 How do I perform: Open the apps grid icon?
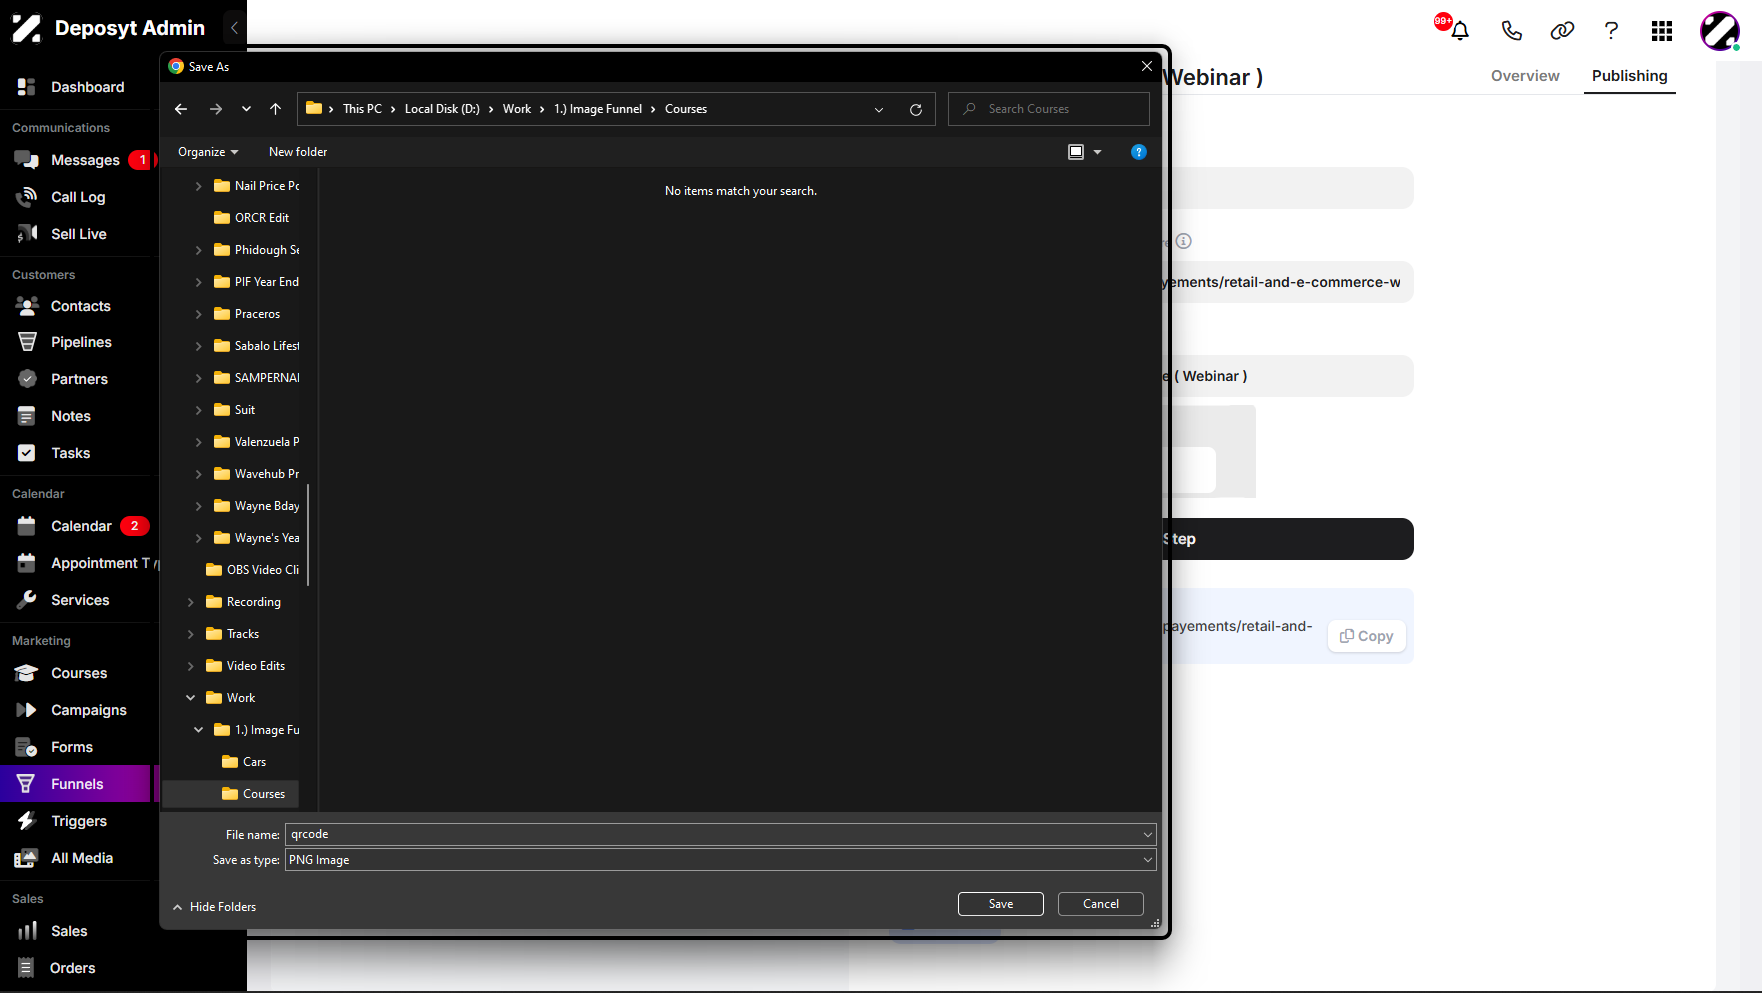click(1662, 31)
